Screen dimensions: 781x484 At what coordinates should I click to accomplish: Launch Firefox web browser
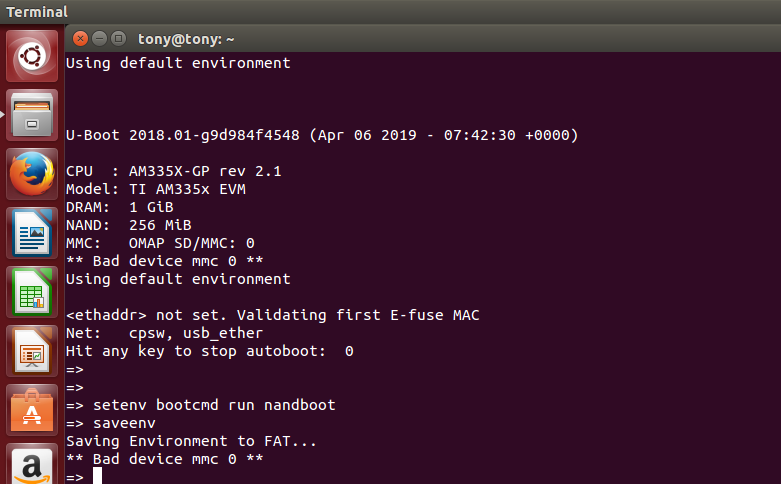coord(32,174)
